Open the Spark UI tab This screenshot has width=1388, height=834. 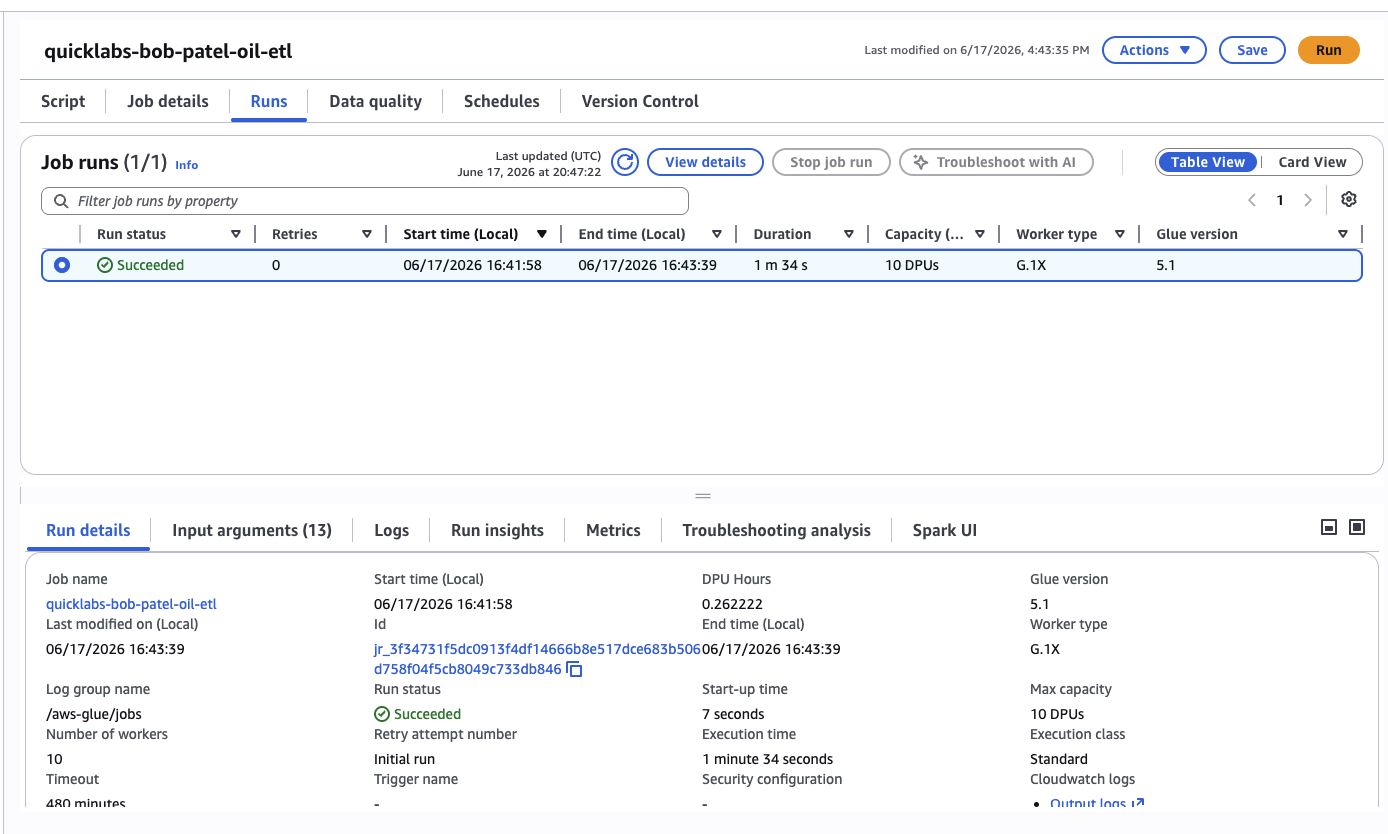(x=945, y=530)
